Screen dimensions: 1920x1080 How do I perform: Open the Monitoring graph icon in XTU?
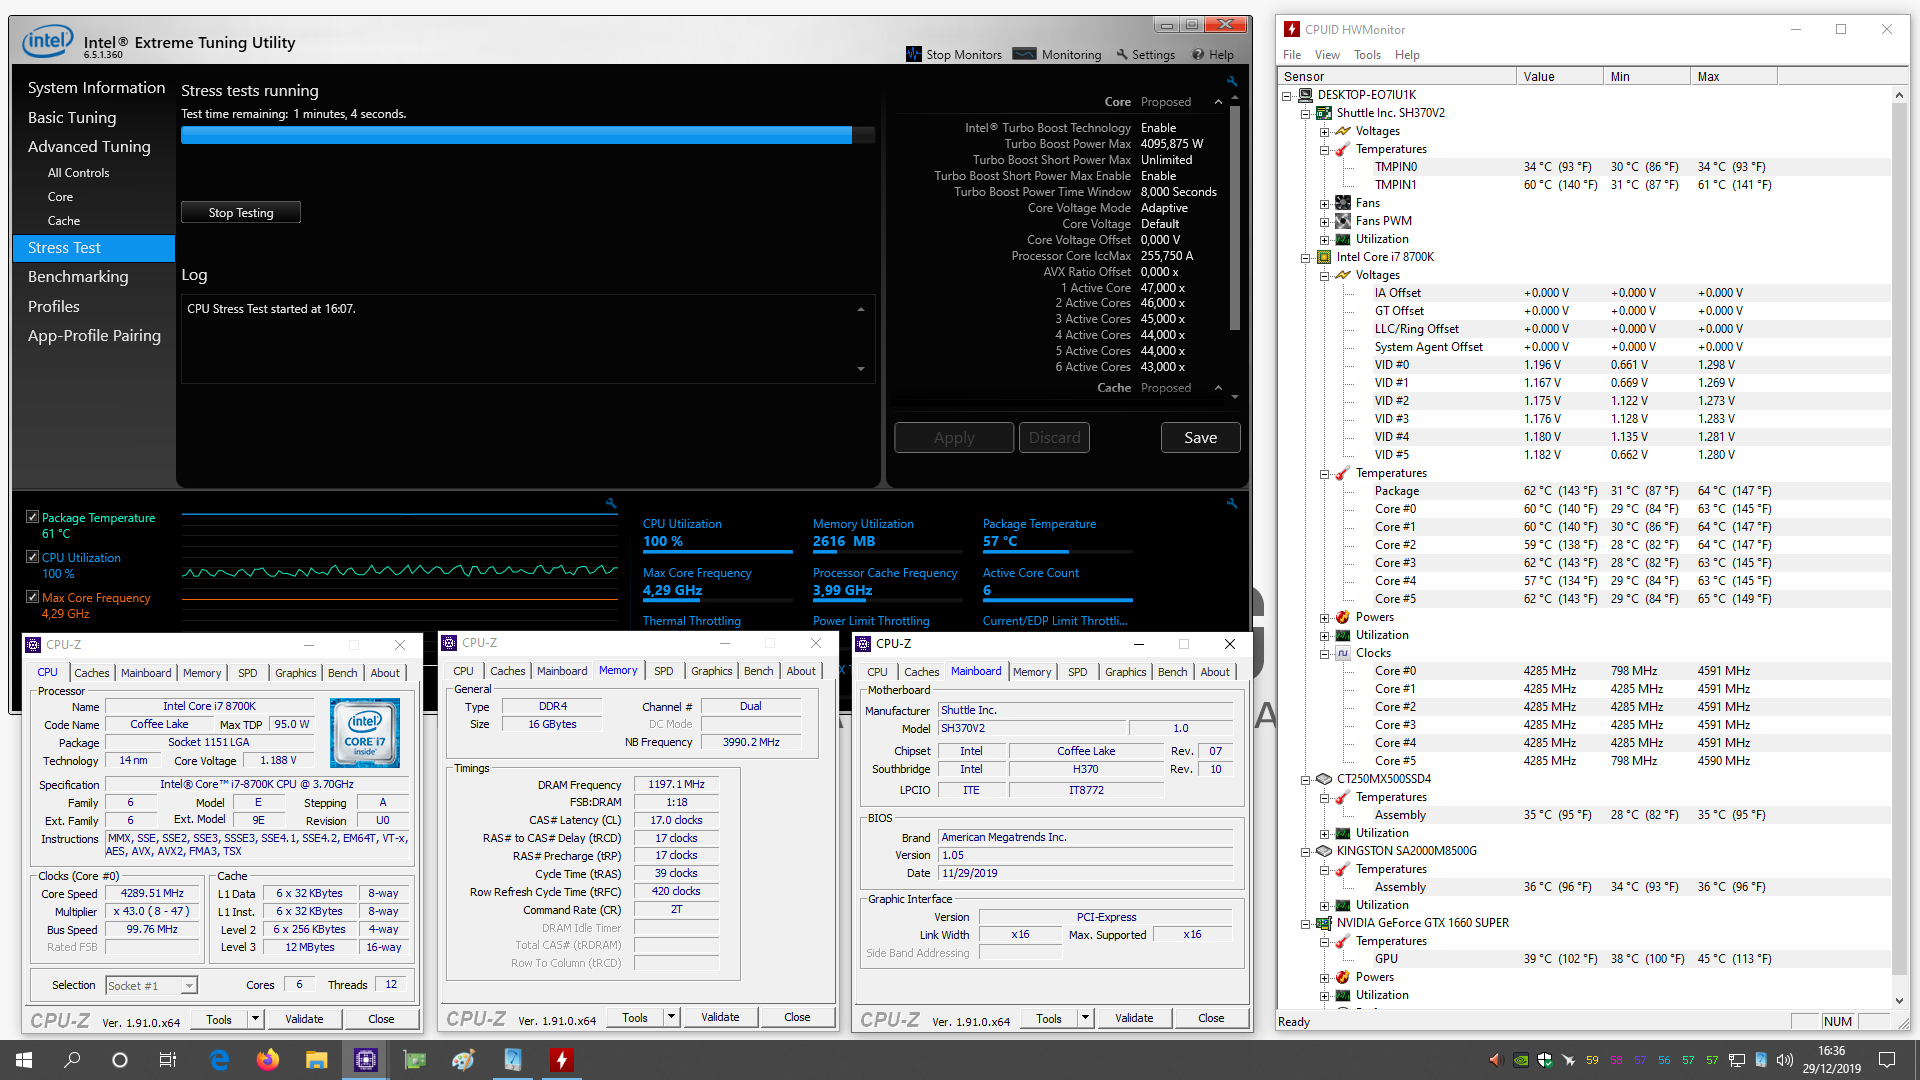point(1024,54)
